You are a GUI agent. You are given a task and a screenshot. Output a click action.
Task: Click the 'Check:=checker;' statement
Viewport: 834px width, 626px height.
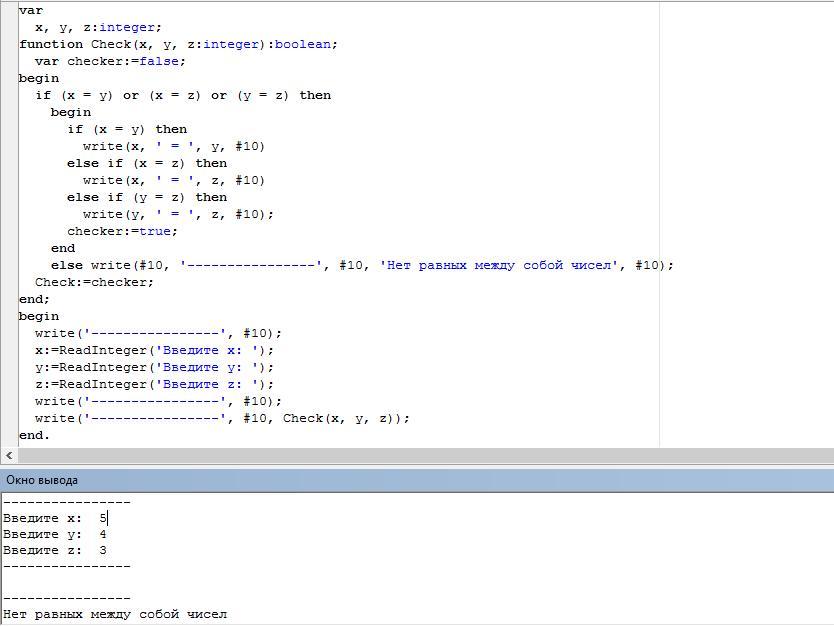94,282
